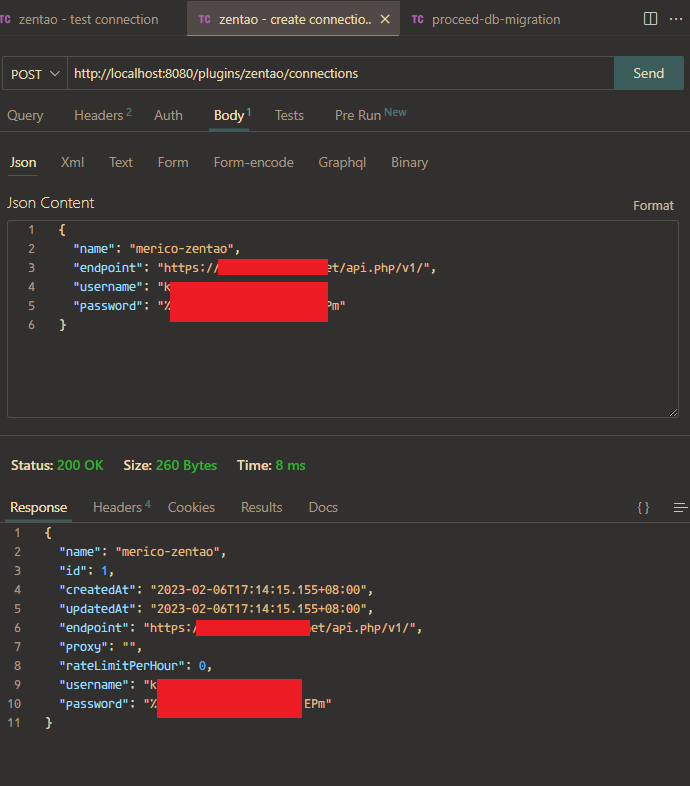
Task: Close the zentao create connection tab
Action: pyautogui.click(x=385, y=19)
